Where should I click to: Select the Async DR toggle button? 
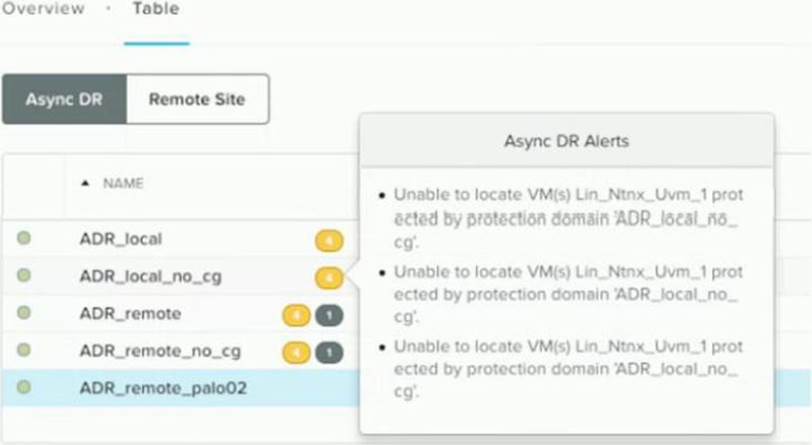(x=64, y=99)
